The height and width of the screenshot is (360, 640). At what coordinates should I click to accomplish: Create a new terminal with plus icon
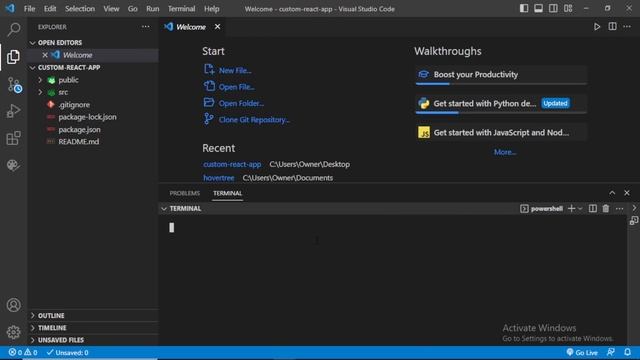tap(571, 209)
